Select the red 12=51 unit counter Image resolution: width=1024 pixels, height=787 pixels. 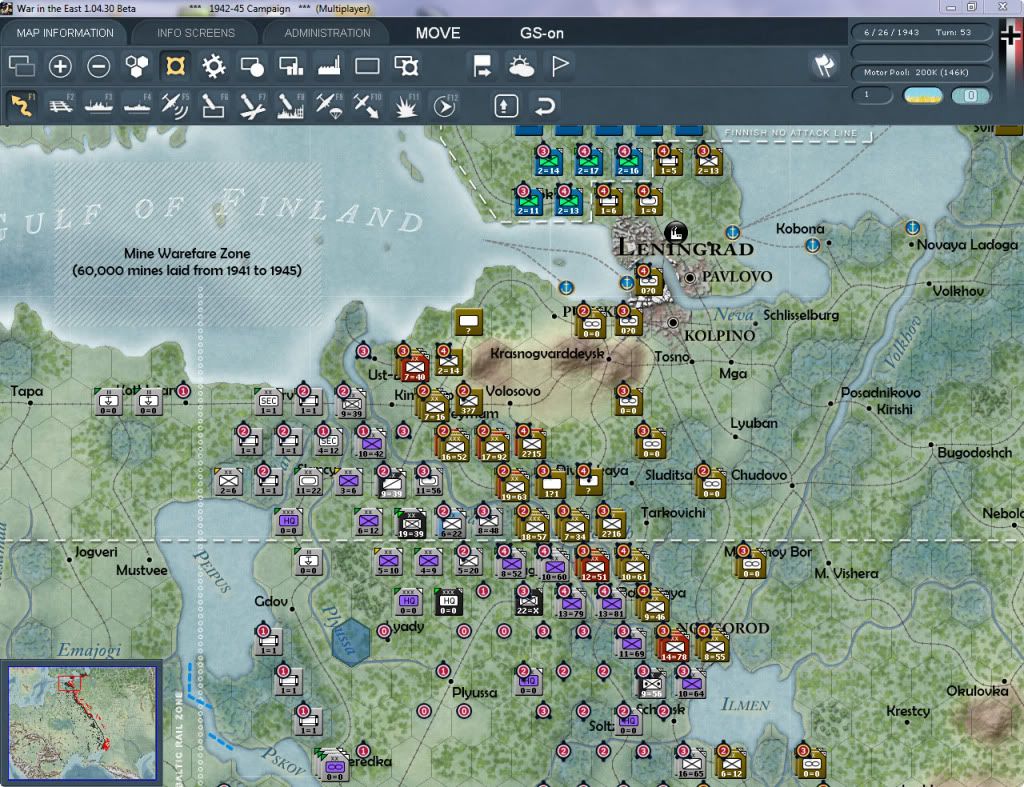coord(594,565)
